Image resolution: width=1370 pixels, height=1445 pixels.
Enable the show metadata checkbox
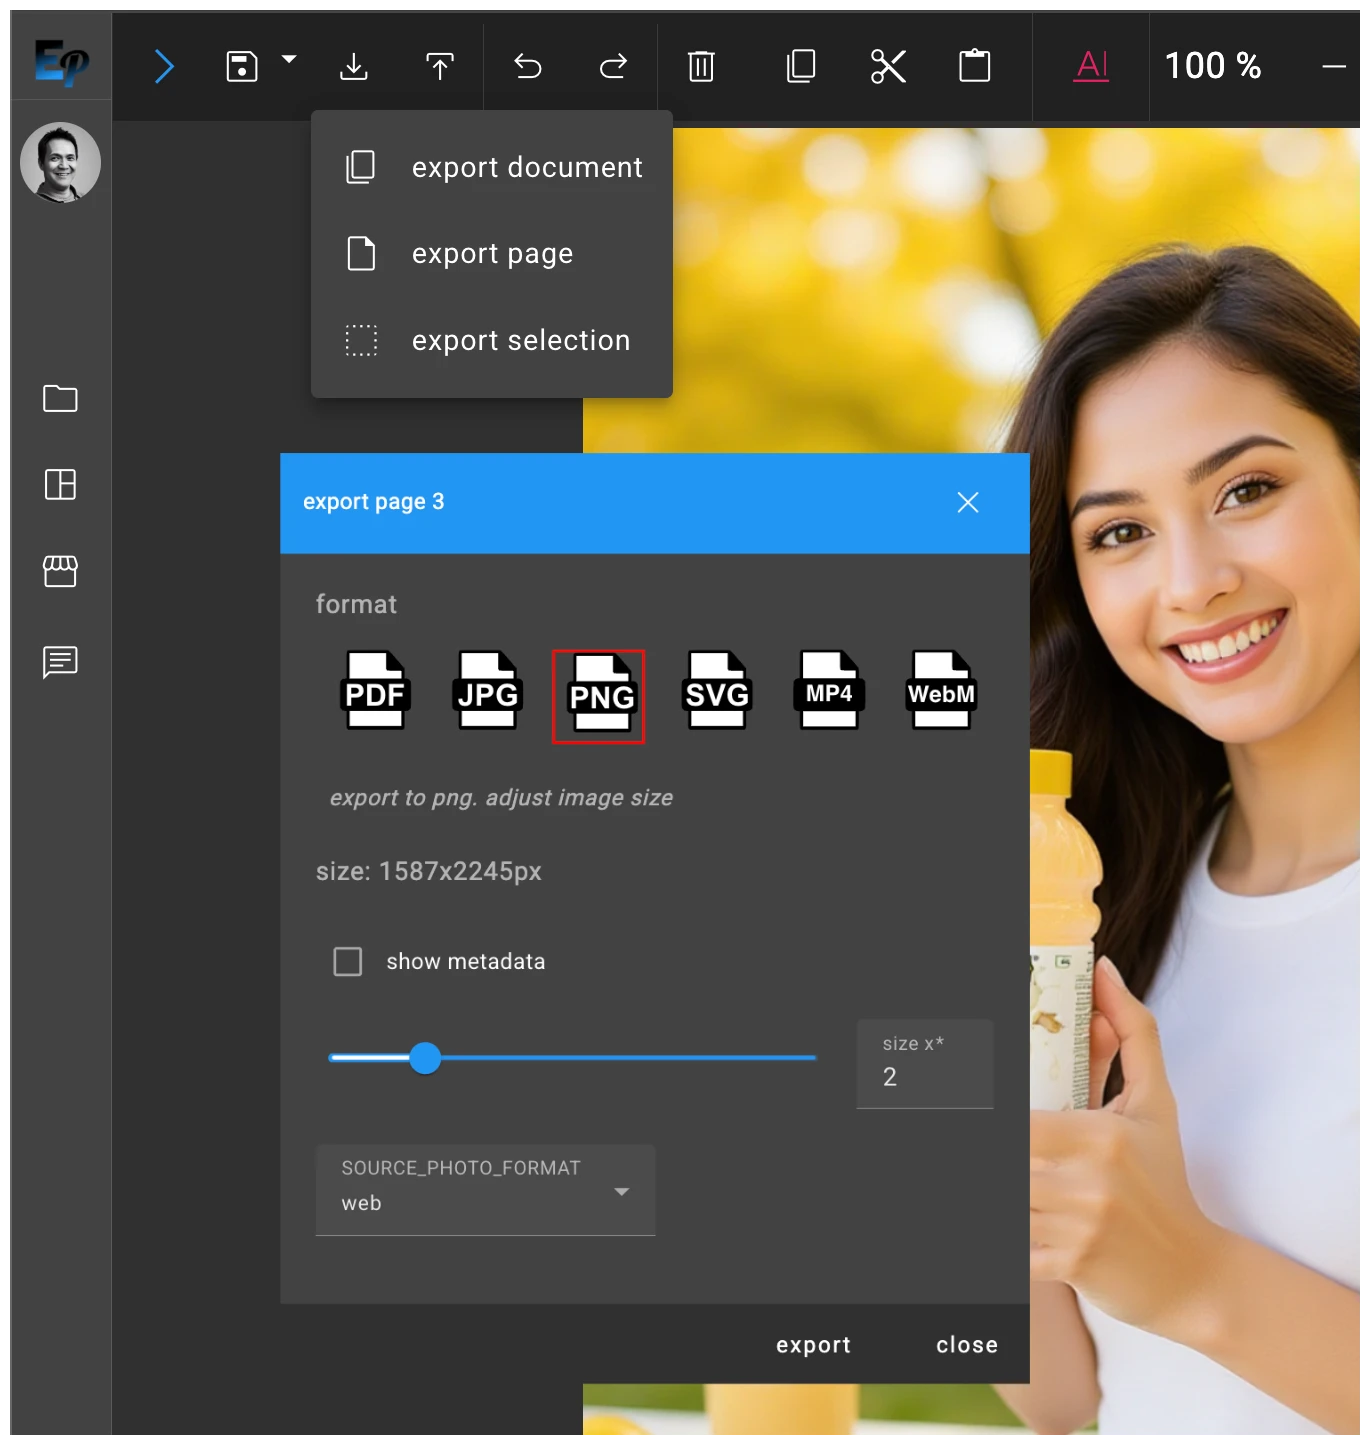[347, 960]
